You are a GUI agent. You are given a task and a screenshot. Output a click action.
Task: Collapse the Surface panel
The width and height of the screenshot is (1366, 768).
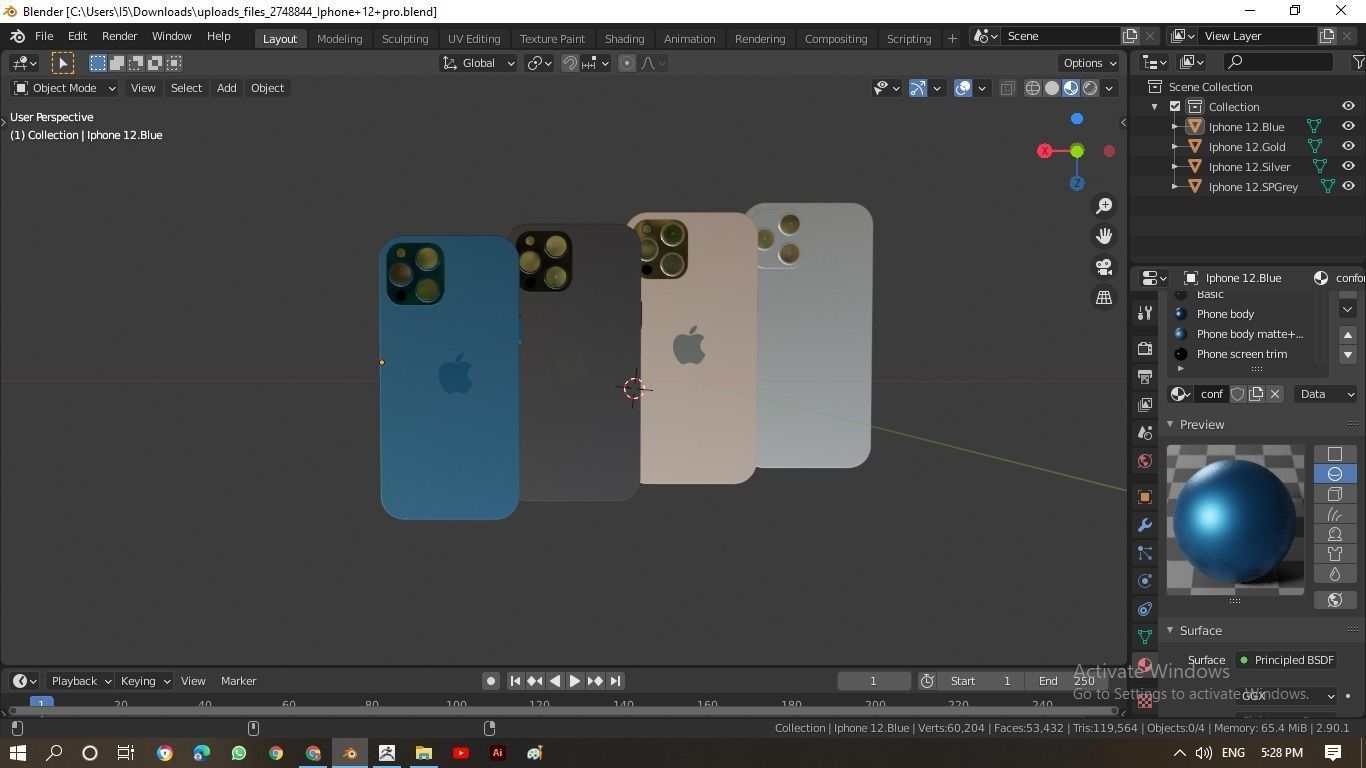click(1170, 631)
